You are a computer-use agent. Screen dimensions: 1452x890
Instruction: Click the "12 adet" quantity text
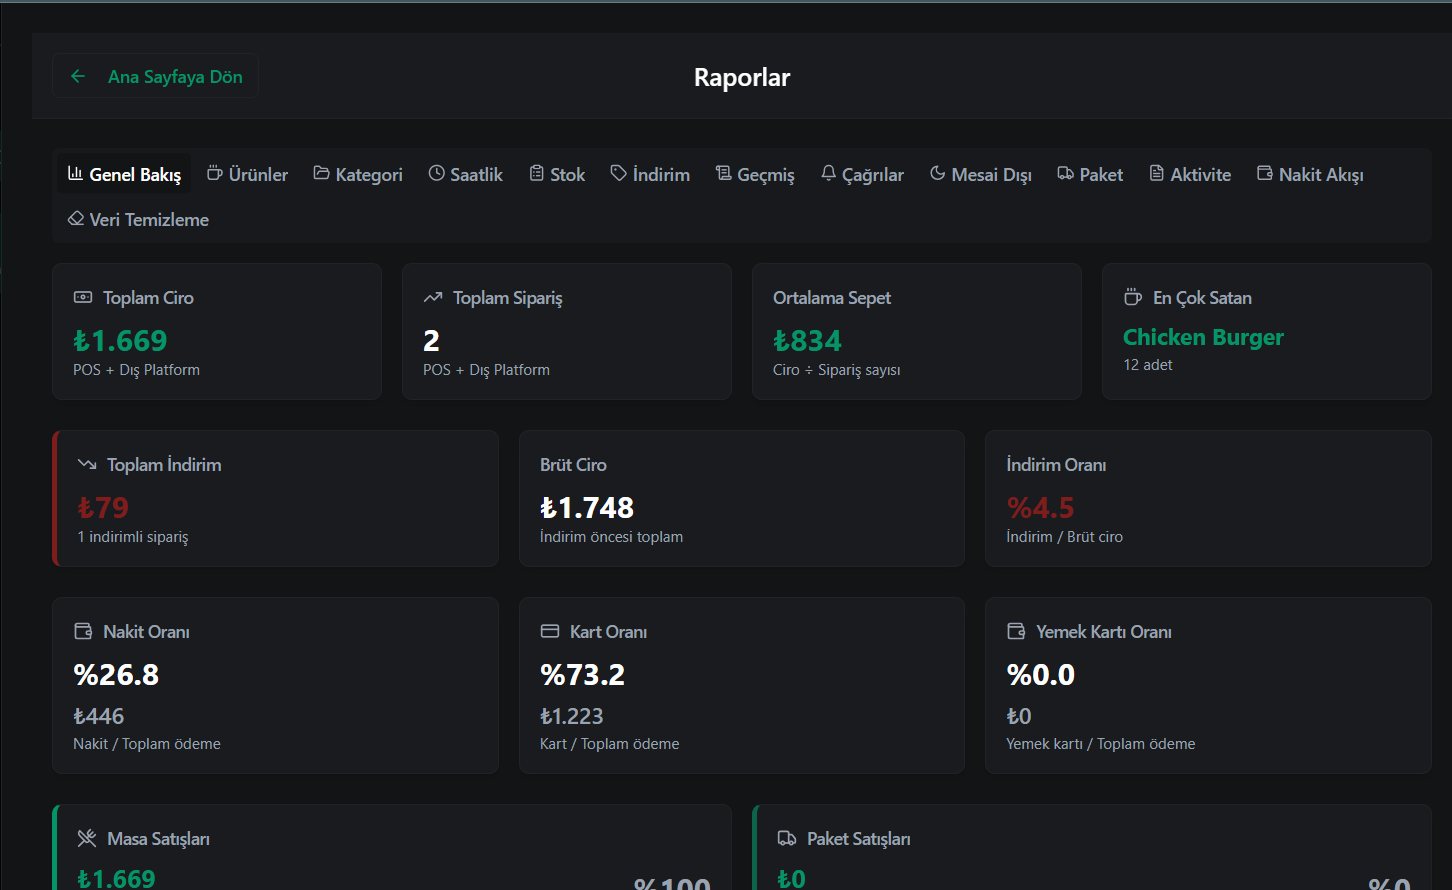tap(1148, 365)
